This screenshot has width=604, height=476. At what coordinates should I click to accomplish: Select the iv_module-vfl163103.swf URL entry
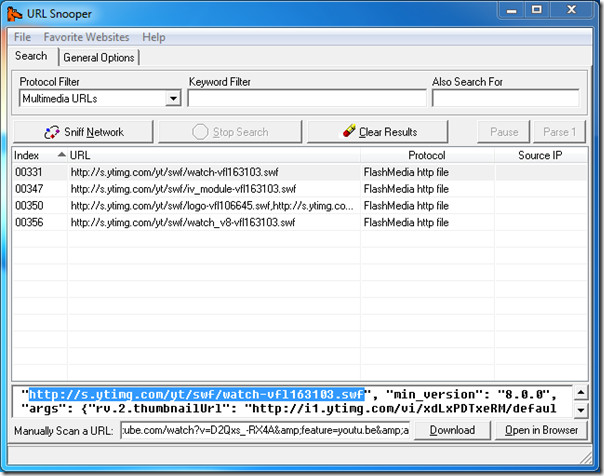(183, 189)
